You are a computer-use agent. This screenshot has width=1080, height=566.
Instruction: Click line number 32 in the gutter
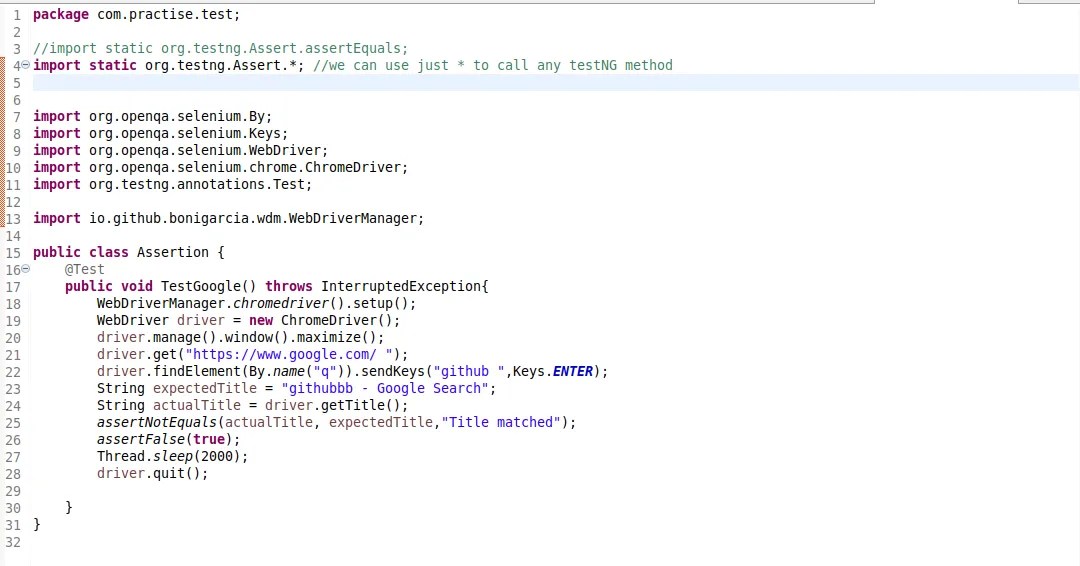pos(14,542)
